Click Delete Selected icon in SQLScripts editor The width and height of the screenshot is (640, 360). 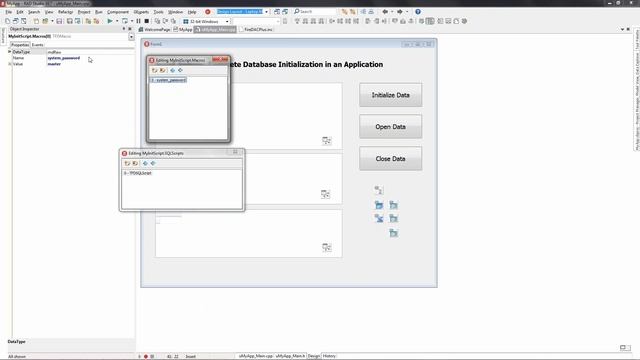pyautogui.click(x=135, y=163)
